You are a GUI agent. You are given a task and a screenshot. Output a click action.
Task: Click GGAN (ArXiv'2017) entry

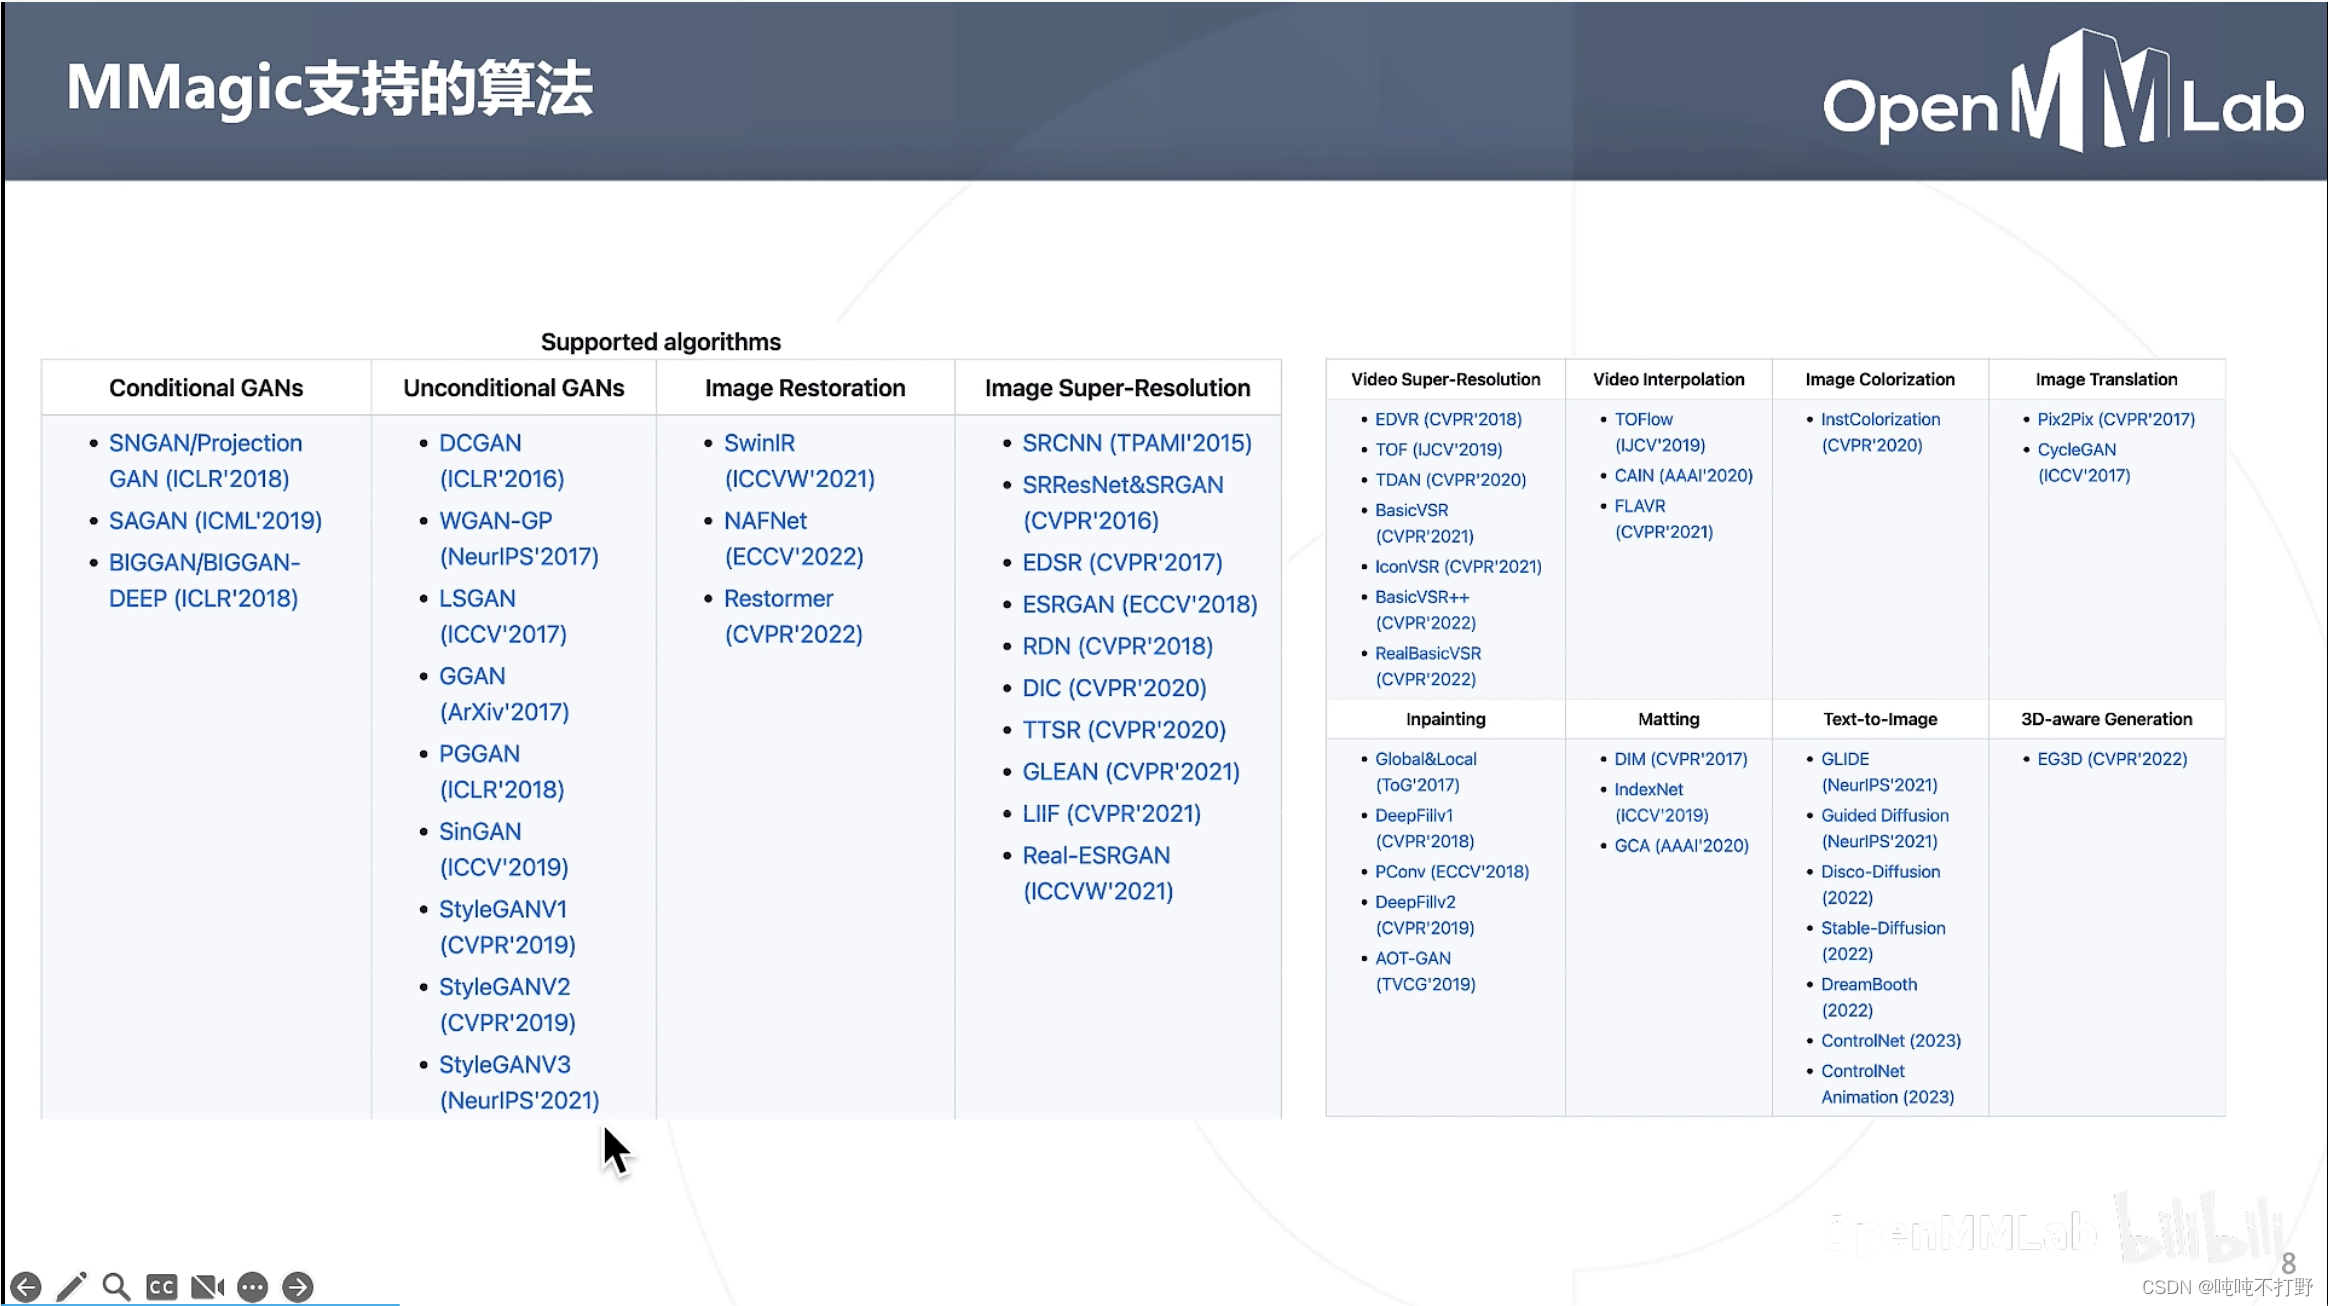pyautogui.click(x=504, y=694)
